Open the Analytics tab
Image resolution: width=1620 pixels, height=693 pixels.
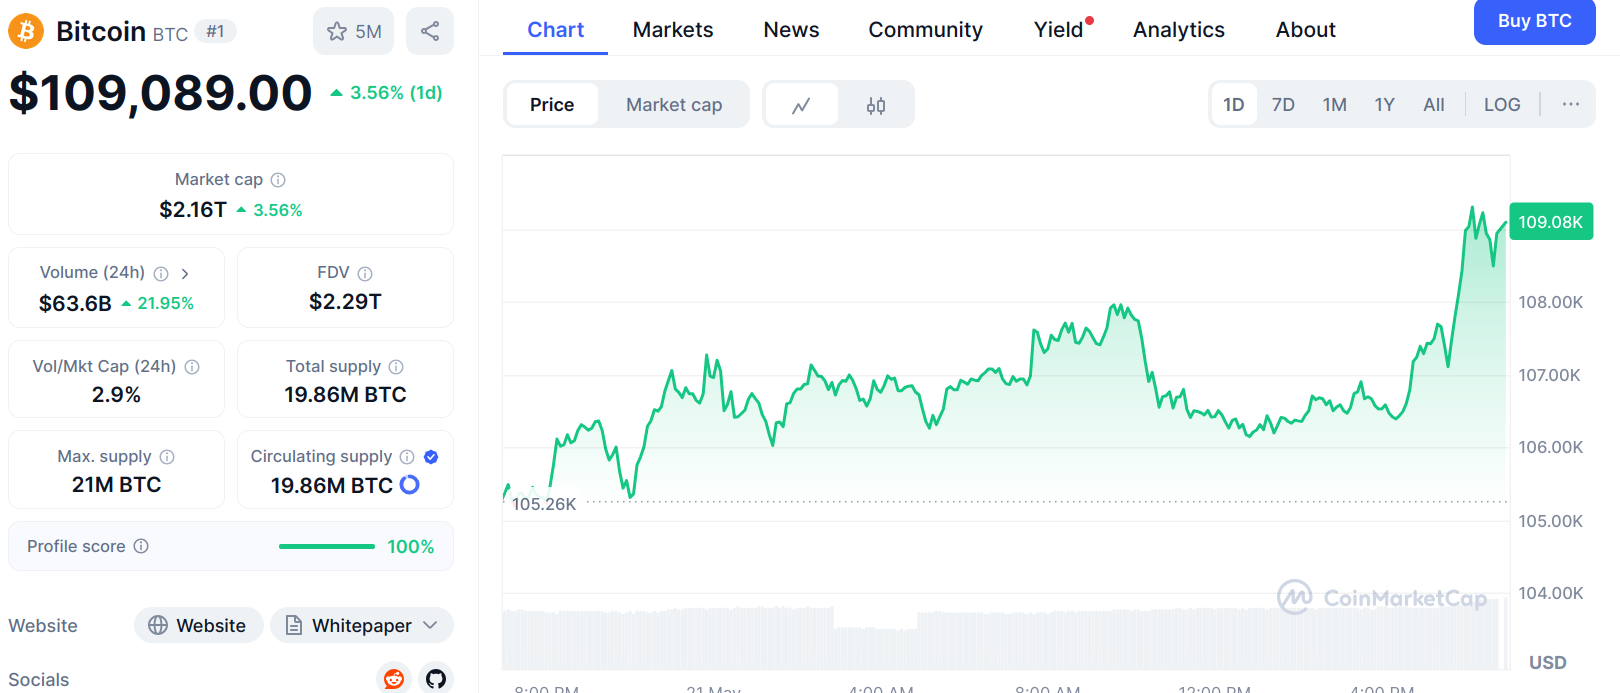pyautogui.click(x=1179, y=30)
